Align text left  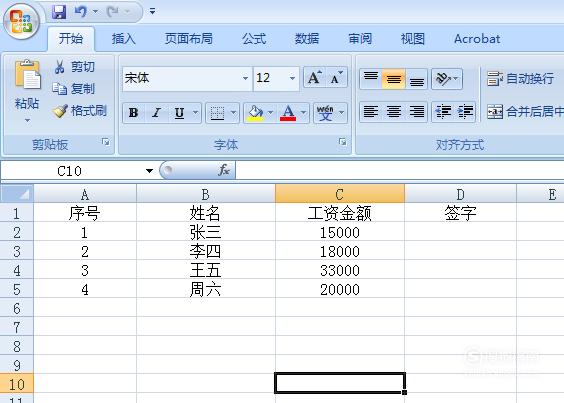370,112
